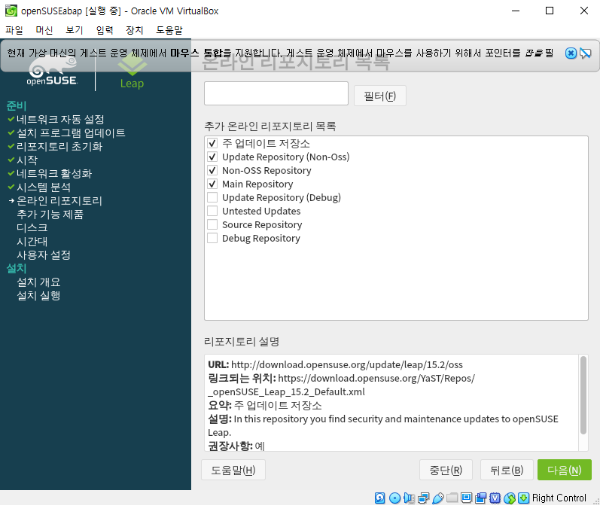Open the 입력 menu
Image resolution: width=600 pixels, height=505 pixels.
(104, 30)
